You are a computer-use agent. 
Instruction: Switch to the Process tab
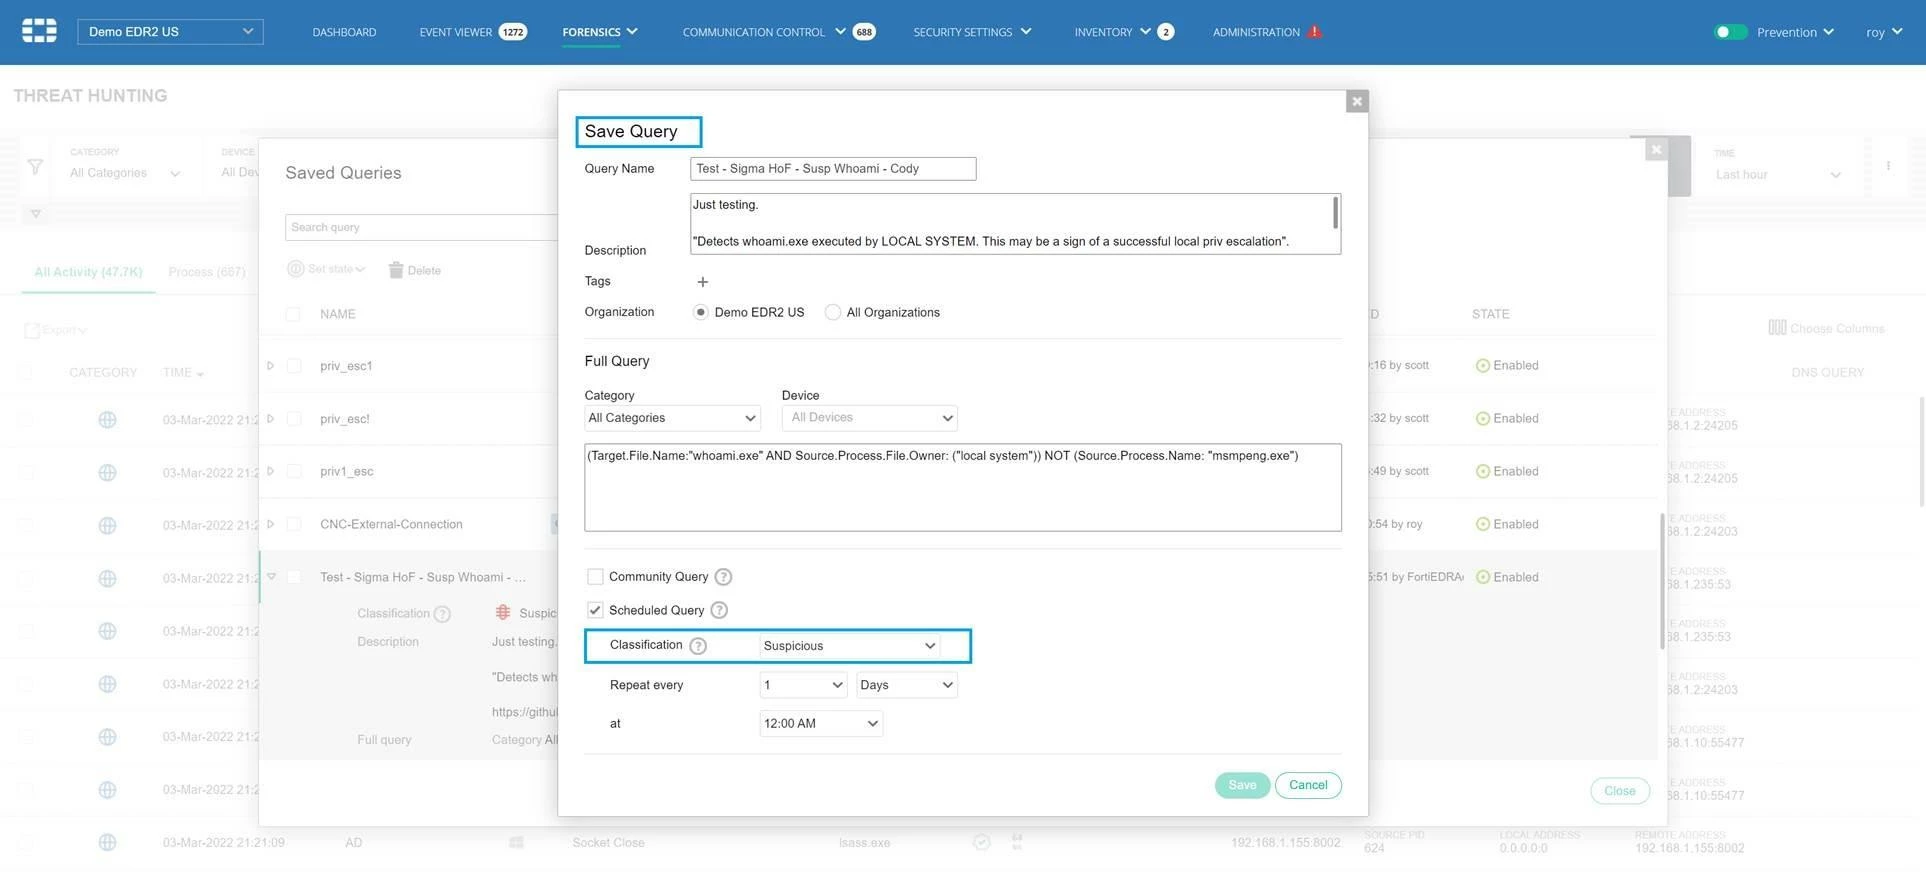pyautogui.click(x=207, y=272)
